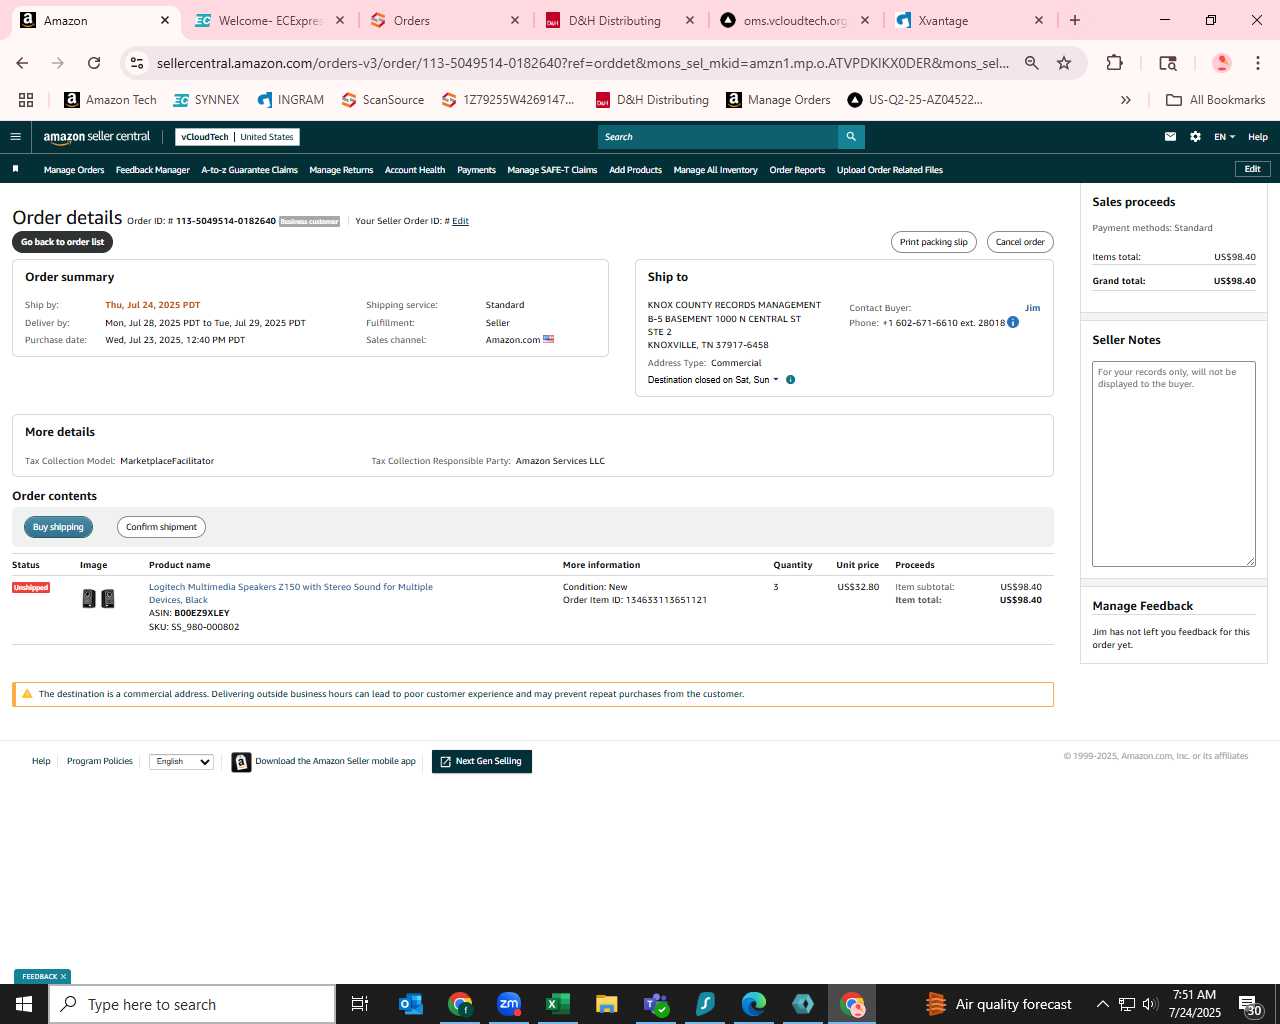
Task: Show more bookmarks with the chevron
Action: point(1126,100)
